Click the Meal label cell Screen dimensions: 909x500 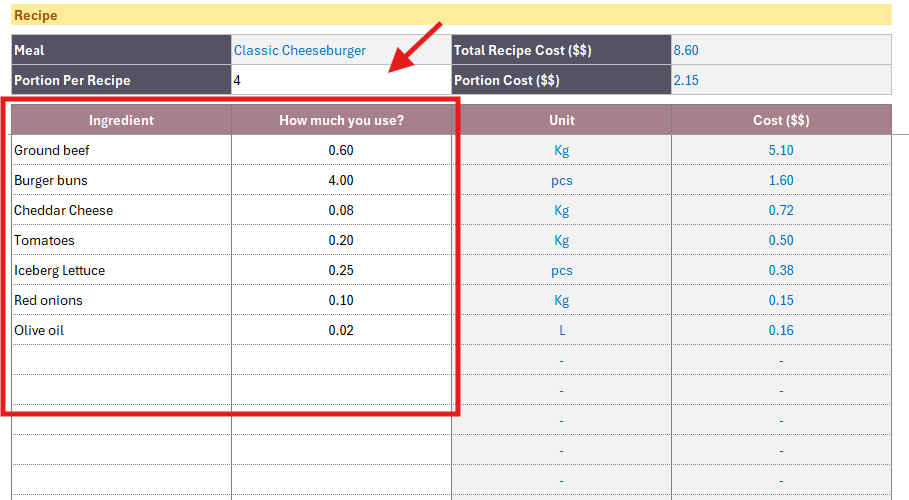click(x=121, y=50)
